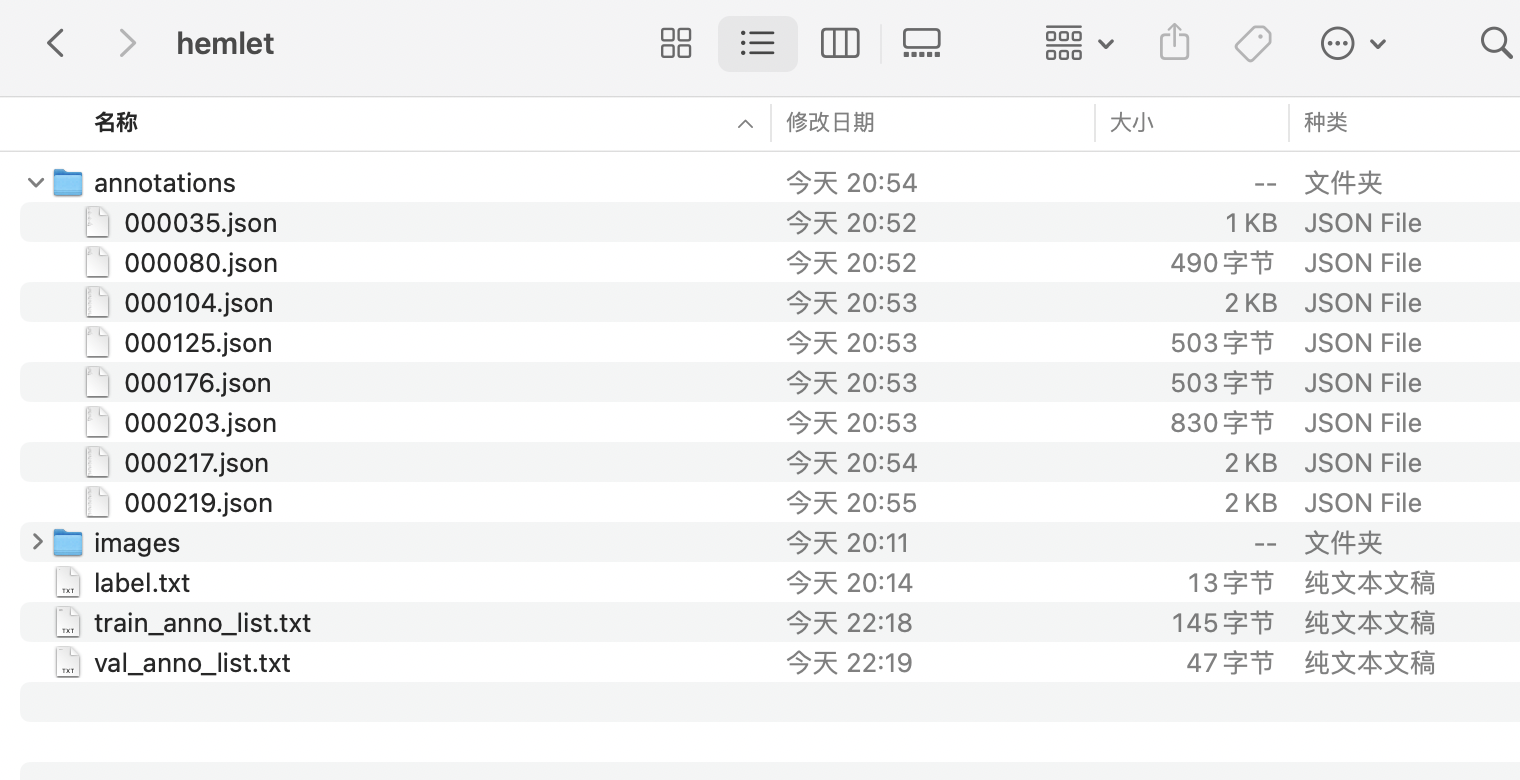This screenshot has height=780, width=1520.
Task: Switch to icon grid view
Action: tap(676, 43)
